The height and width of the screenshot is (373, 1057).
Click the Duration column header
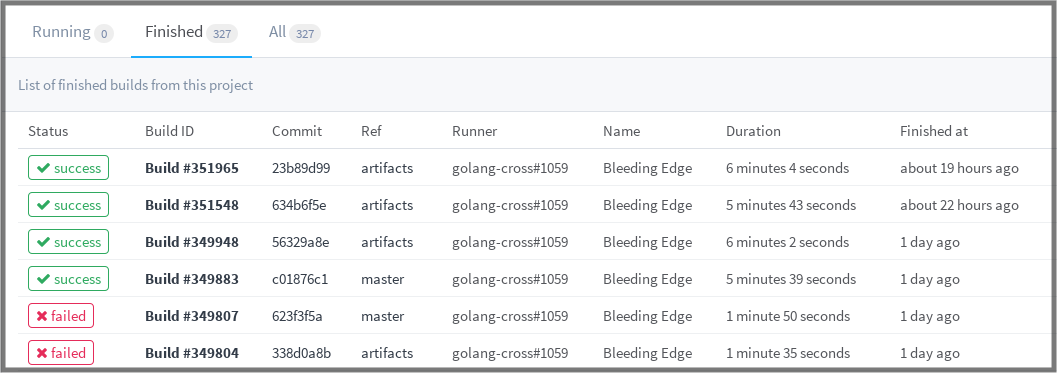click(753, 131)
